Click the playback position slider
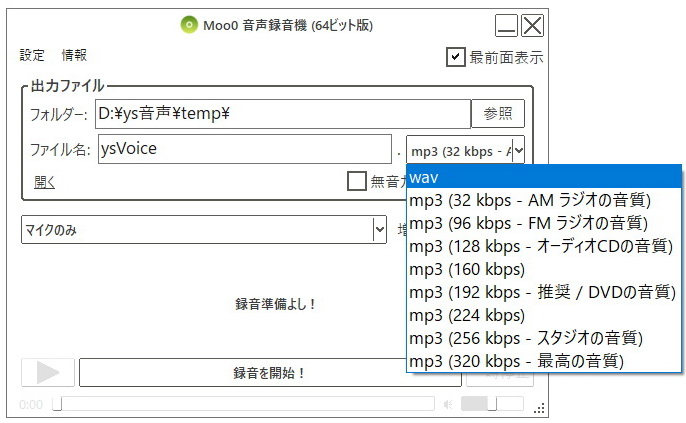This screenshot has height=423, width=686. [x=243, y=404]
